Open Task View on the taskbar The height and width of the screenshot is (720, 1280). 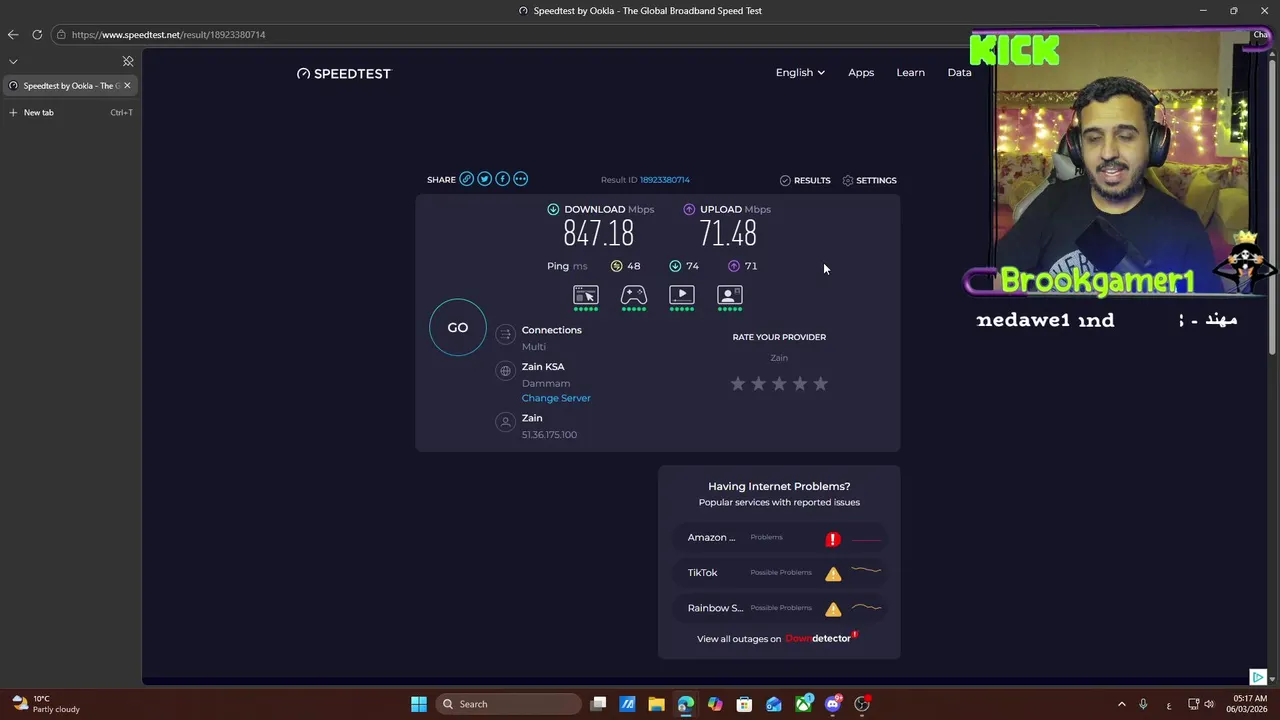tap(598, 704)
